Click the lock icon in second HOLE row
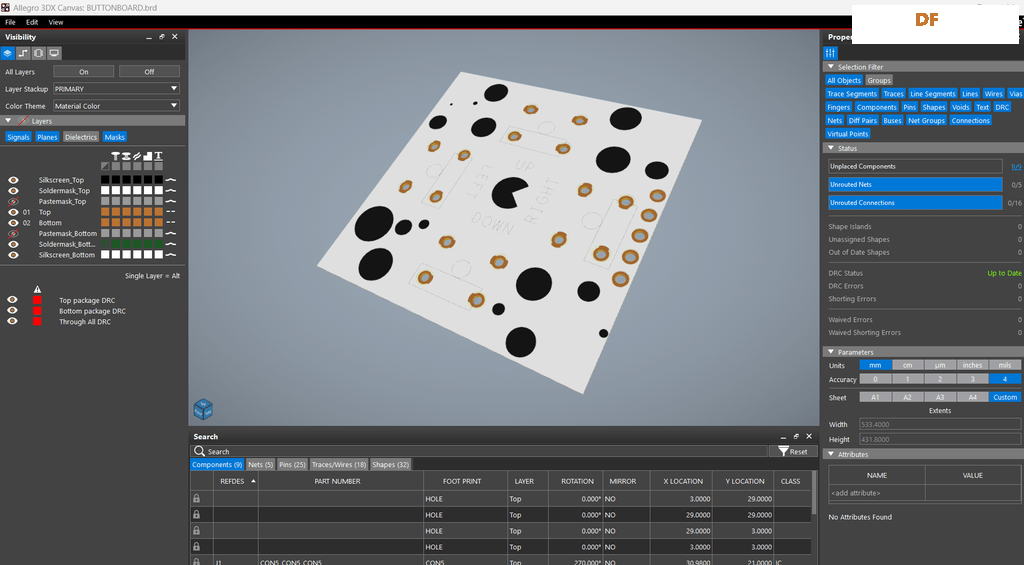1024x565 pixels. coord(197,515)
